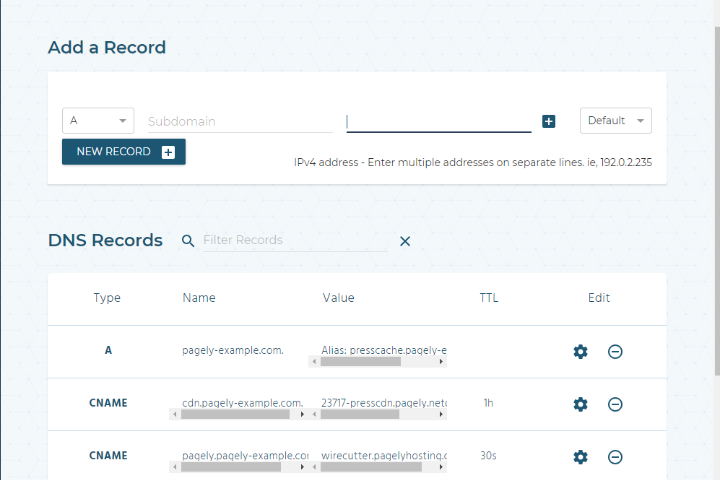720x480 pixels.
Task: Click the right scroll arrow under cdn.pagely-example.com.
Action: click(x=302, y=414)
